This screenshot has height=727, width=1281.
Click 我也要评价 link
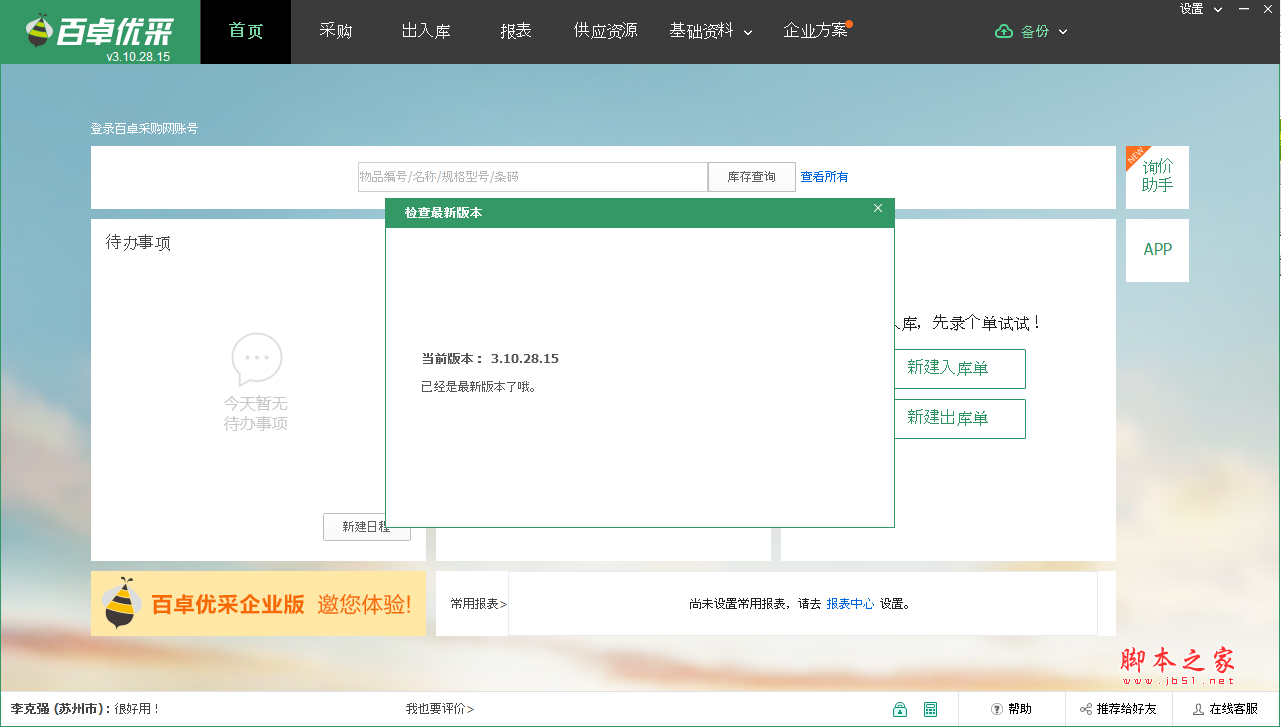tap(440, 709)
